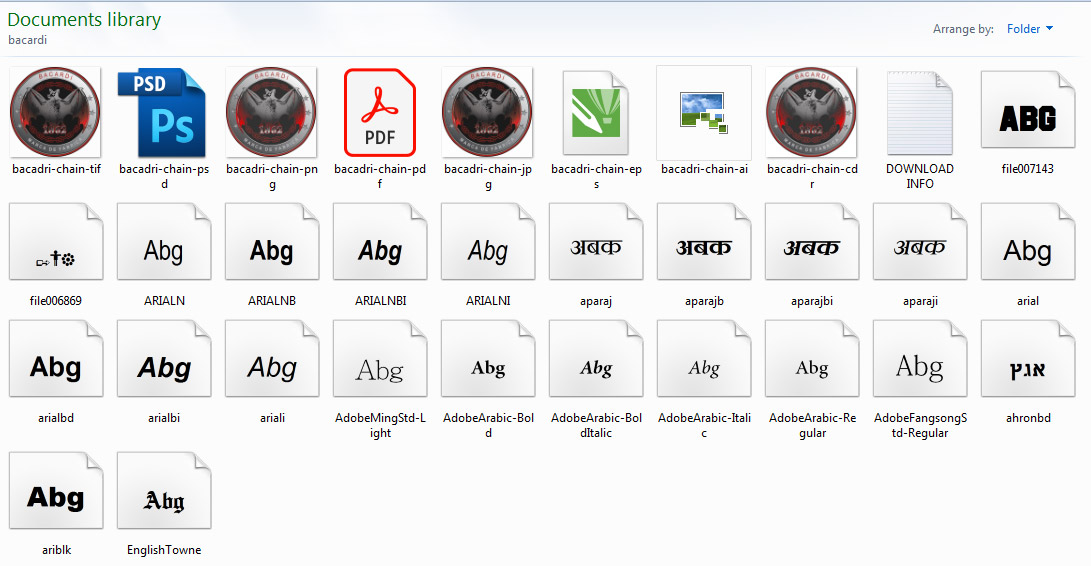Screen dimensions: 1091x566
Task: Click the dropdown arrow next to Folder
Action: pyautogui.click(x=1049, y=29)
